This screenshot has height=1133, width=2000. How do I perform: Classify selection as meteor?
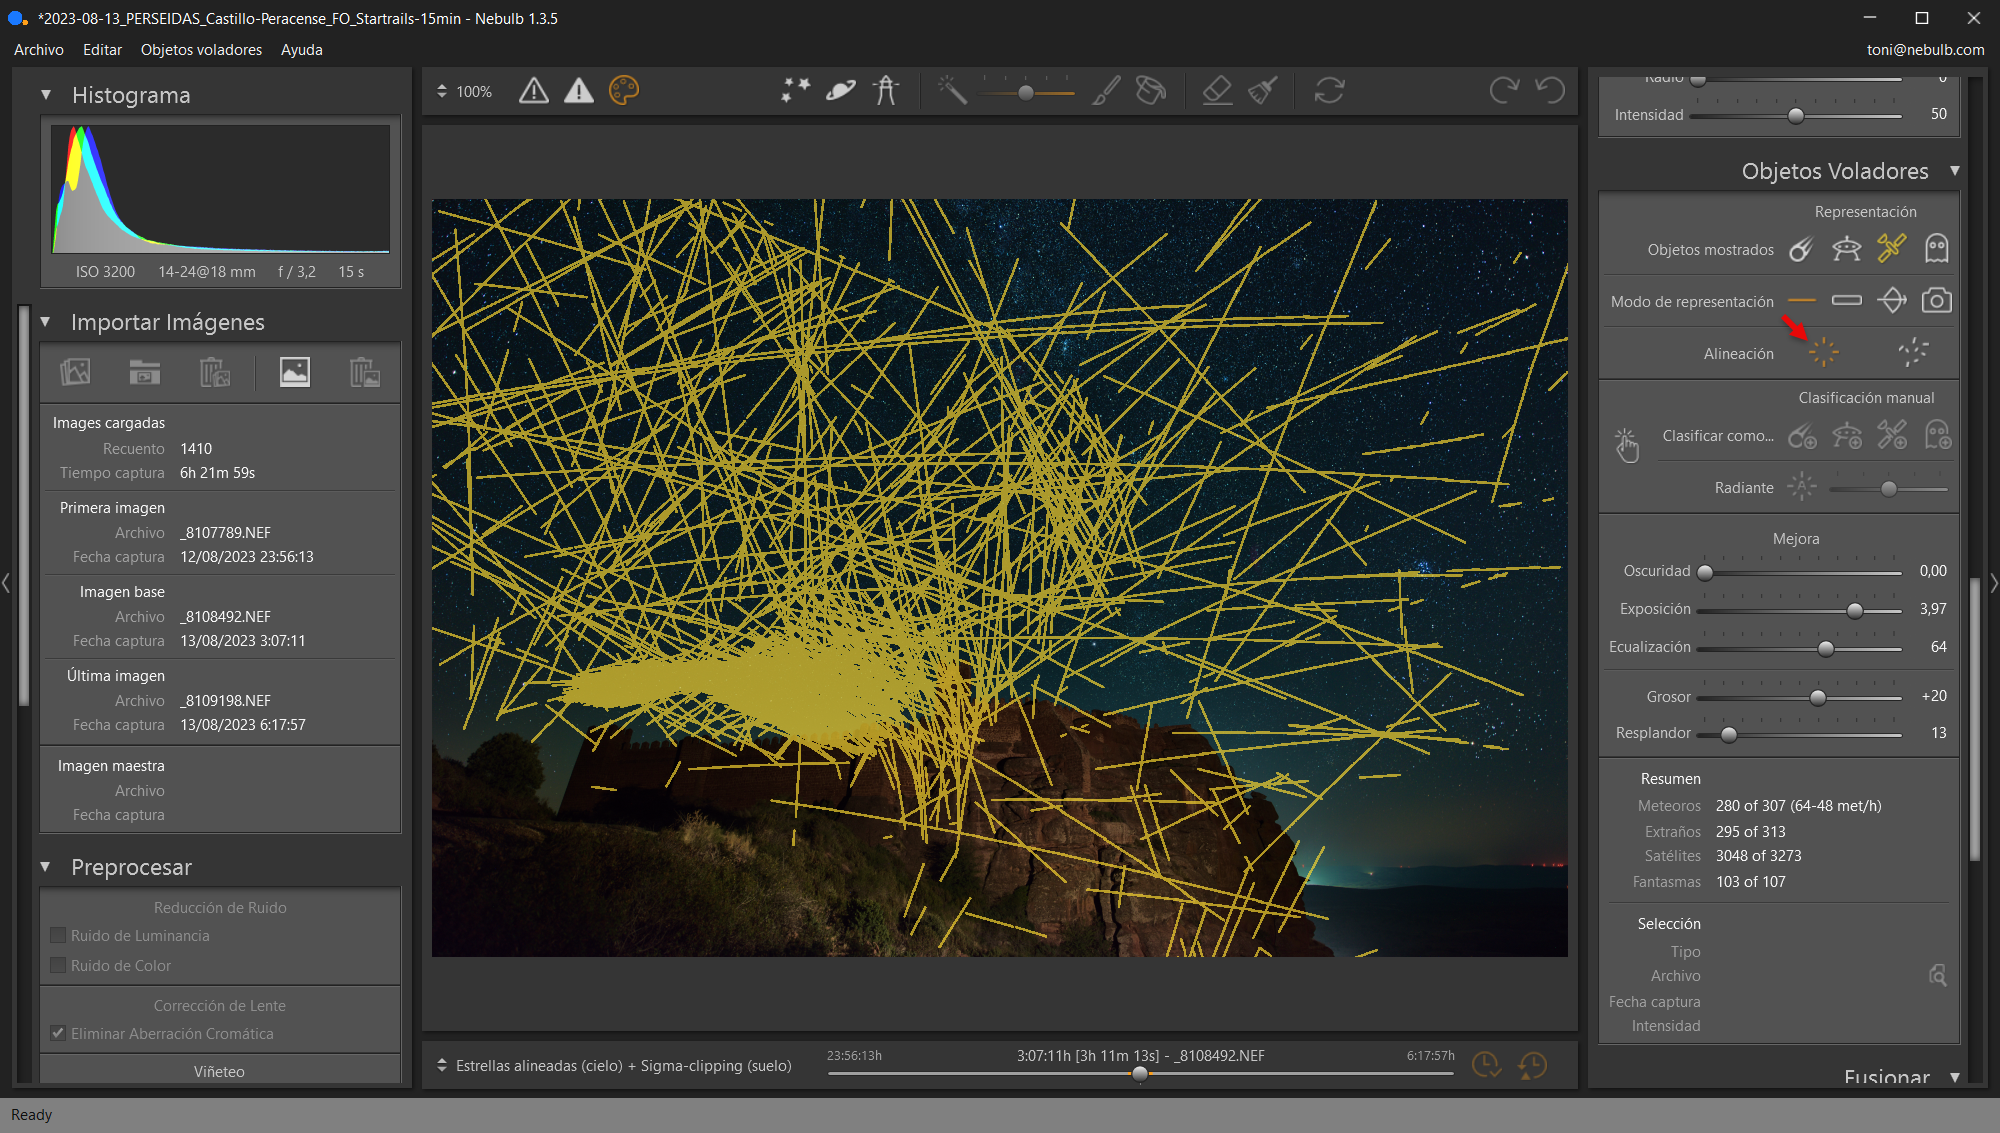(x=1802, y=436)
